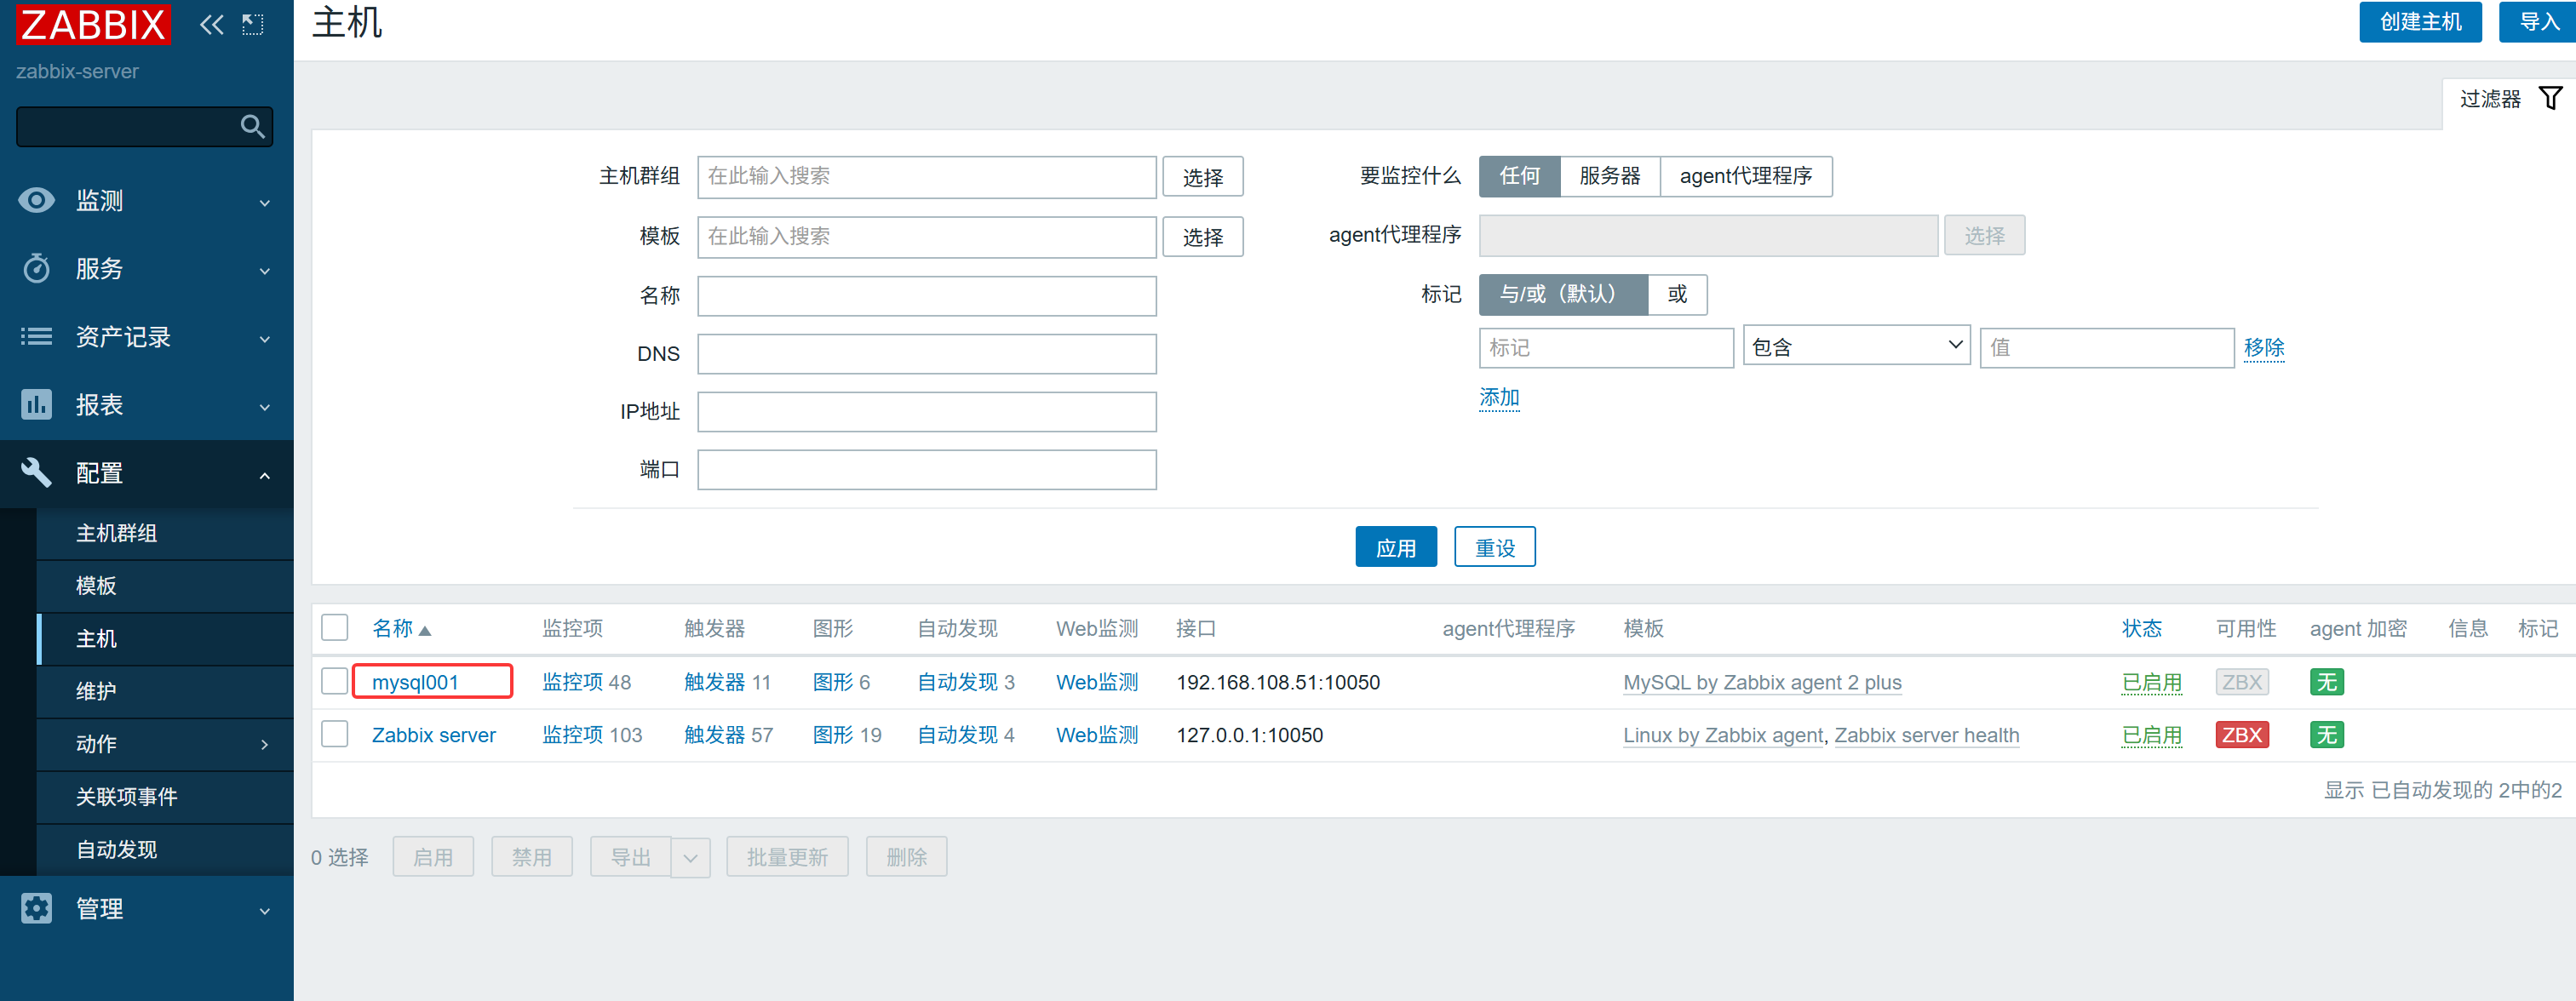
Task: Focus the sidebar search box
Action: tap(144, 127)
